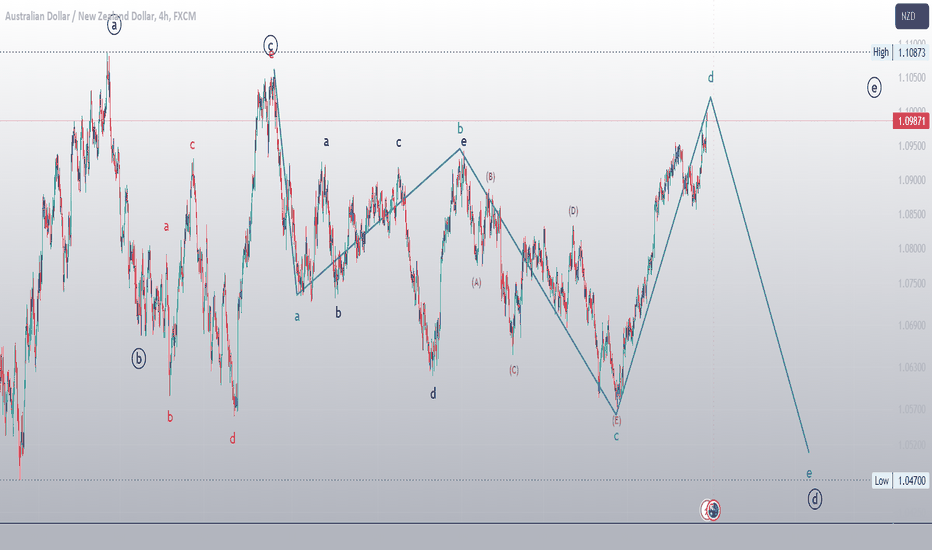Select the dark blue 'e' wave label
932x550 pixels.
pyautogui.click(x=464, y=142)
